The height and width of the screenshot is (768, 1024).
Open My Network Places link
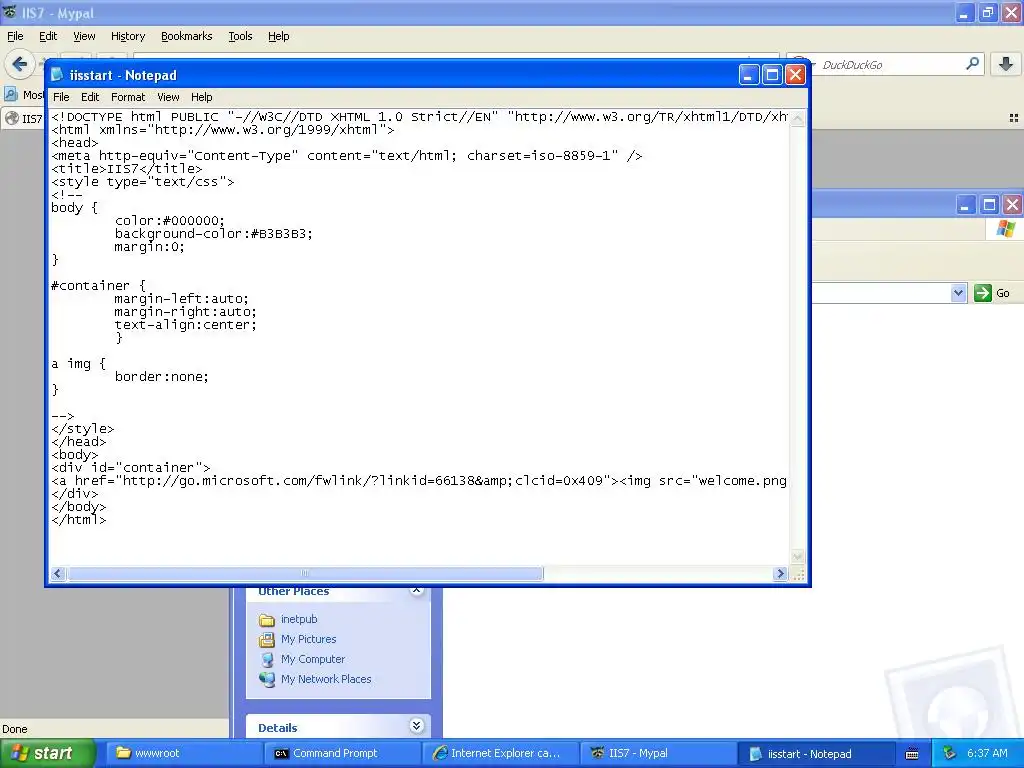(x=326, y=679)
